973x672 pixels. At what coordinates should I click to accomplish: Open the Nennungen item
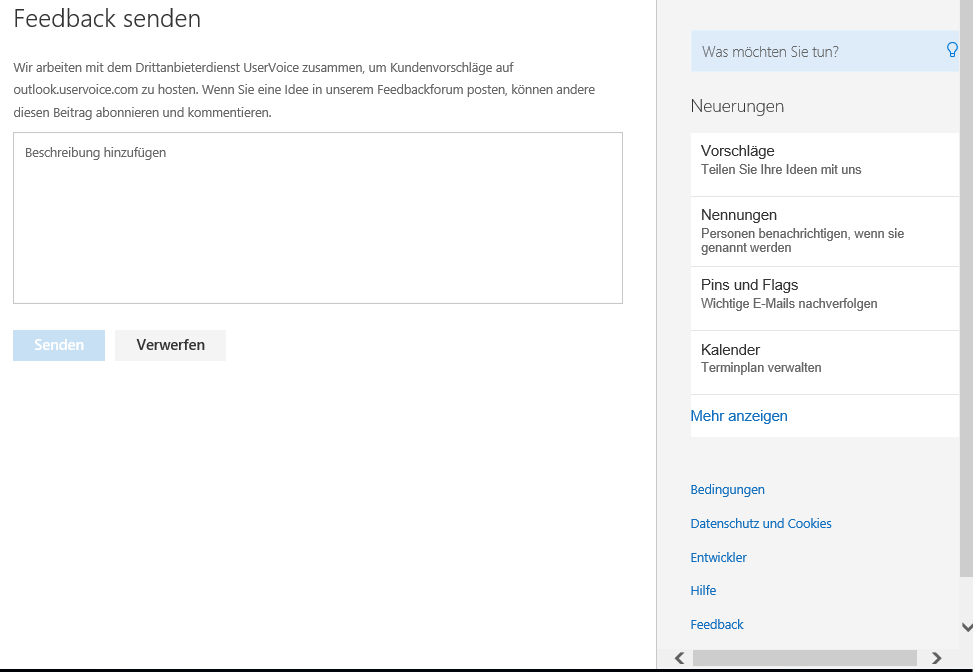(x=825, y=231)
